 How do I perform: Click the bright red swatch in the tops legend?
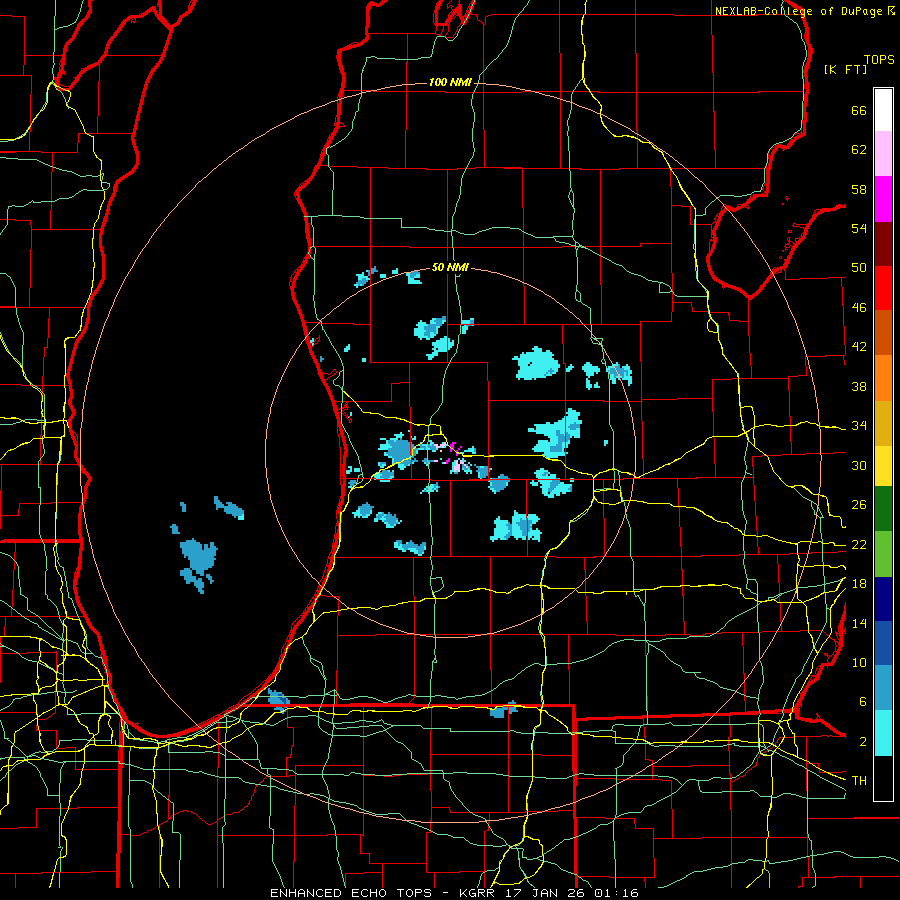tap(883, 288)
